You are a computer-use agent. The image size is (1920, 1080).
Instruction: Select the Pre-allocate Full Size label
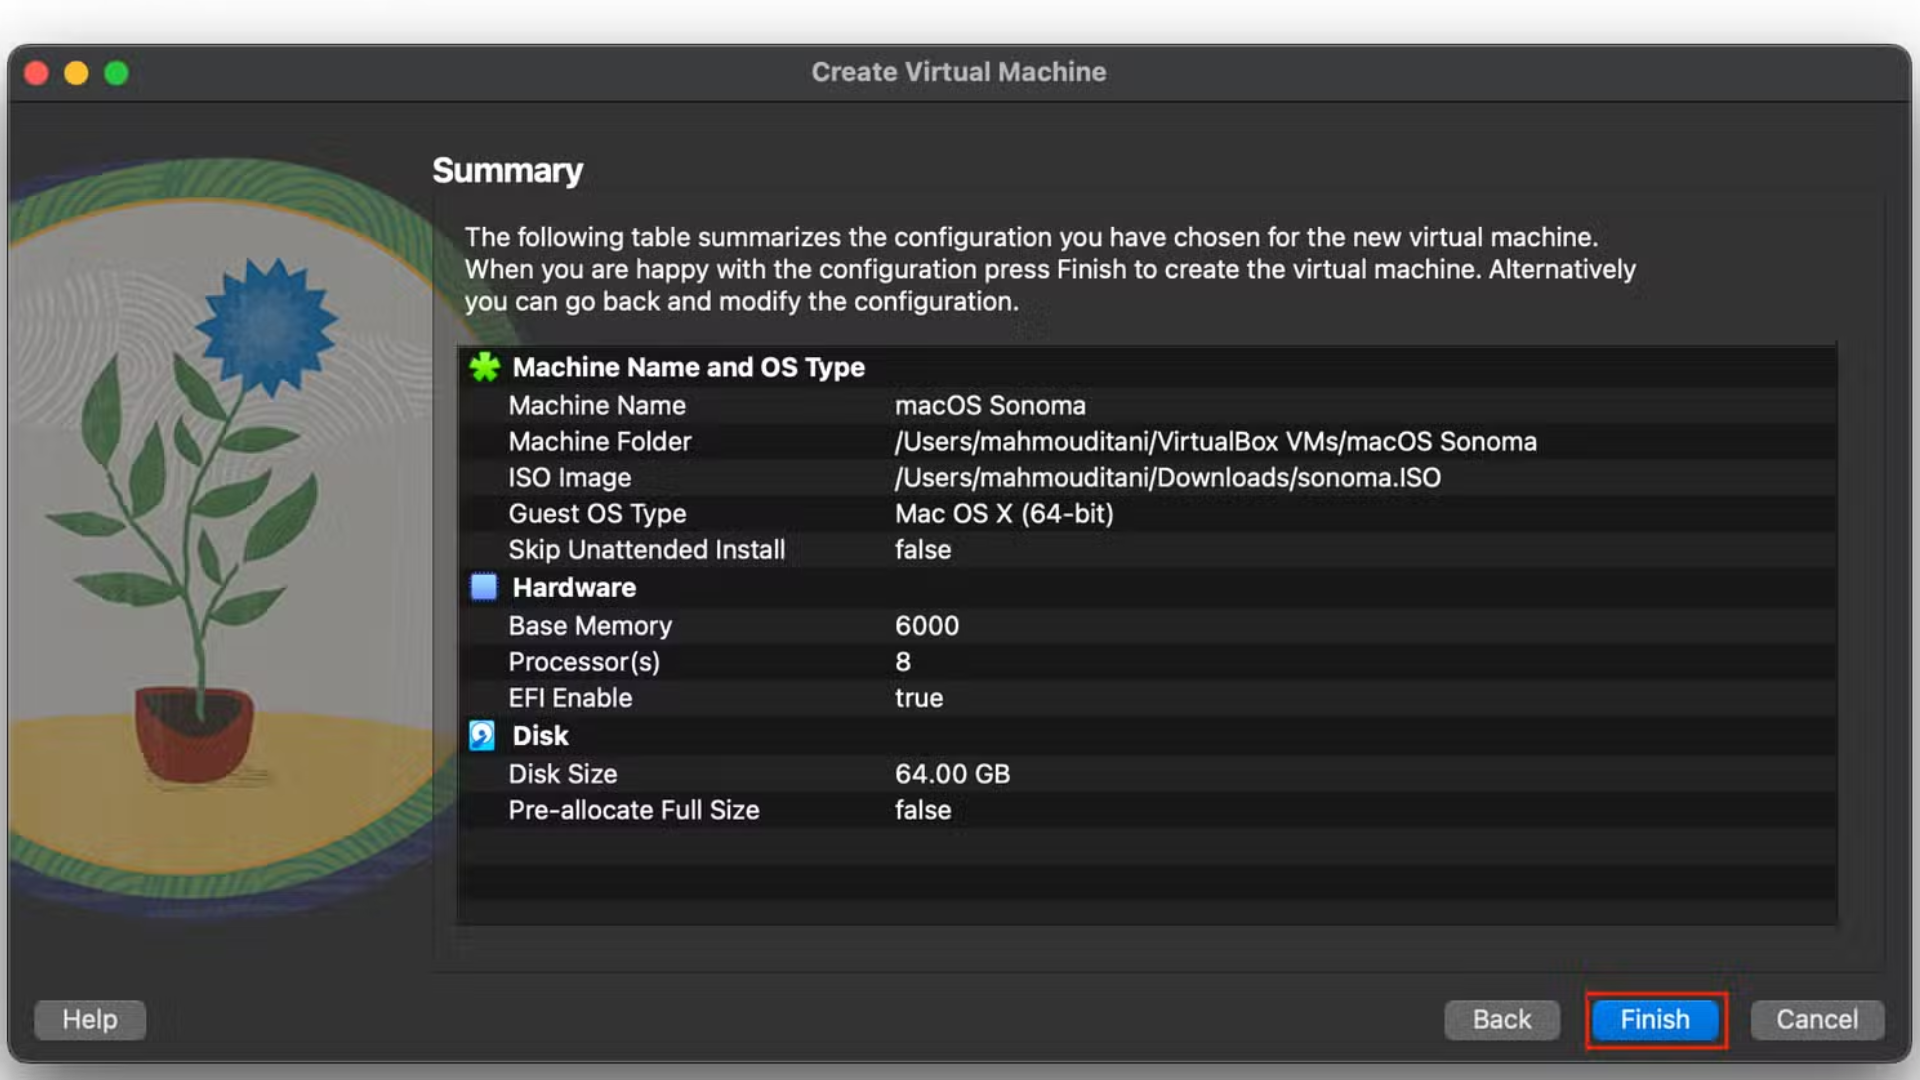point(634,809)
